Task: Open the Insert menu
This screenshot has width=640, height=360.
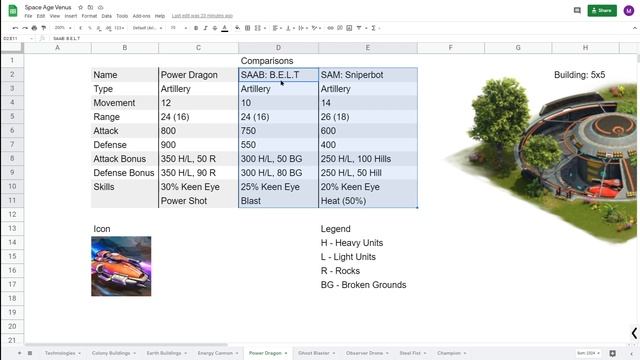Action: click(x=71, y=16)
